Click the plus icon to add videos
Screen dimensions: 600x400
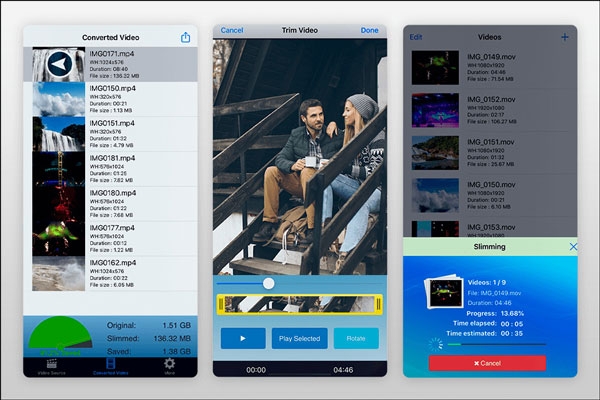click(x=565, y=37)
